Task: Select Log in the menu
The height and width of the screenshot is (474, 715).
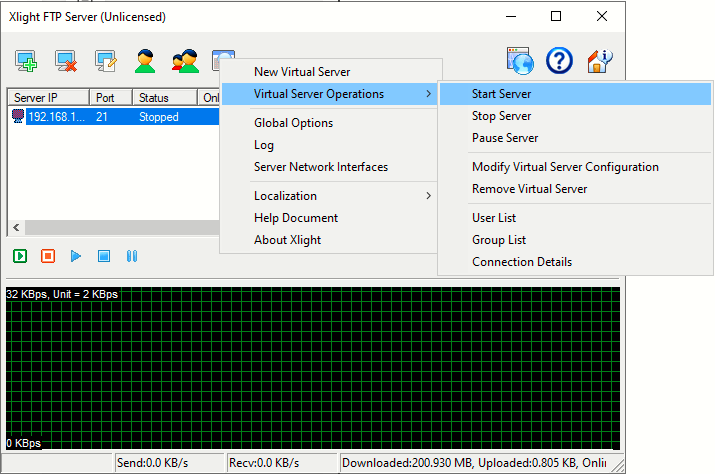Action: coord(328,145)
